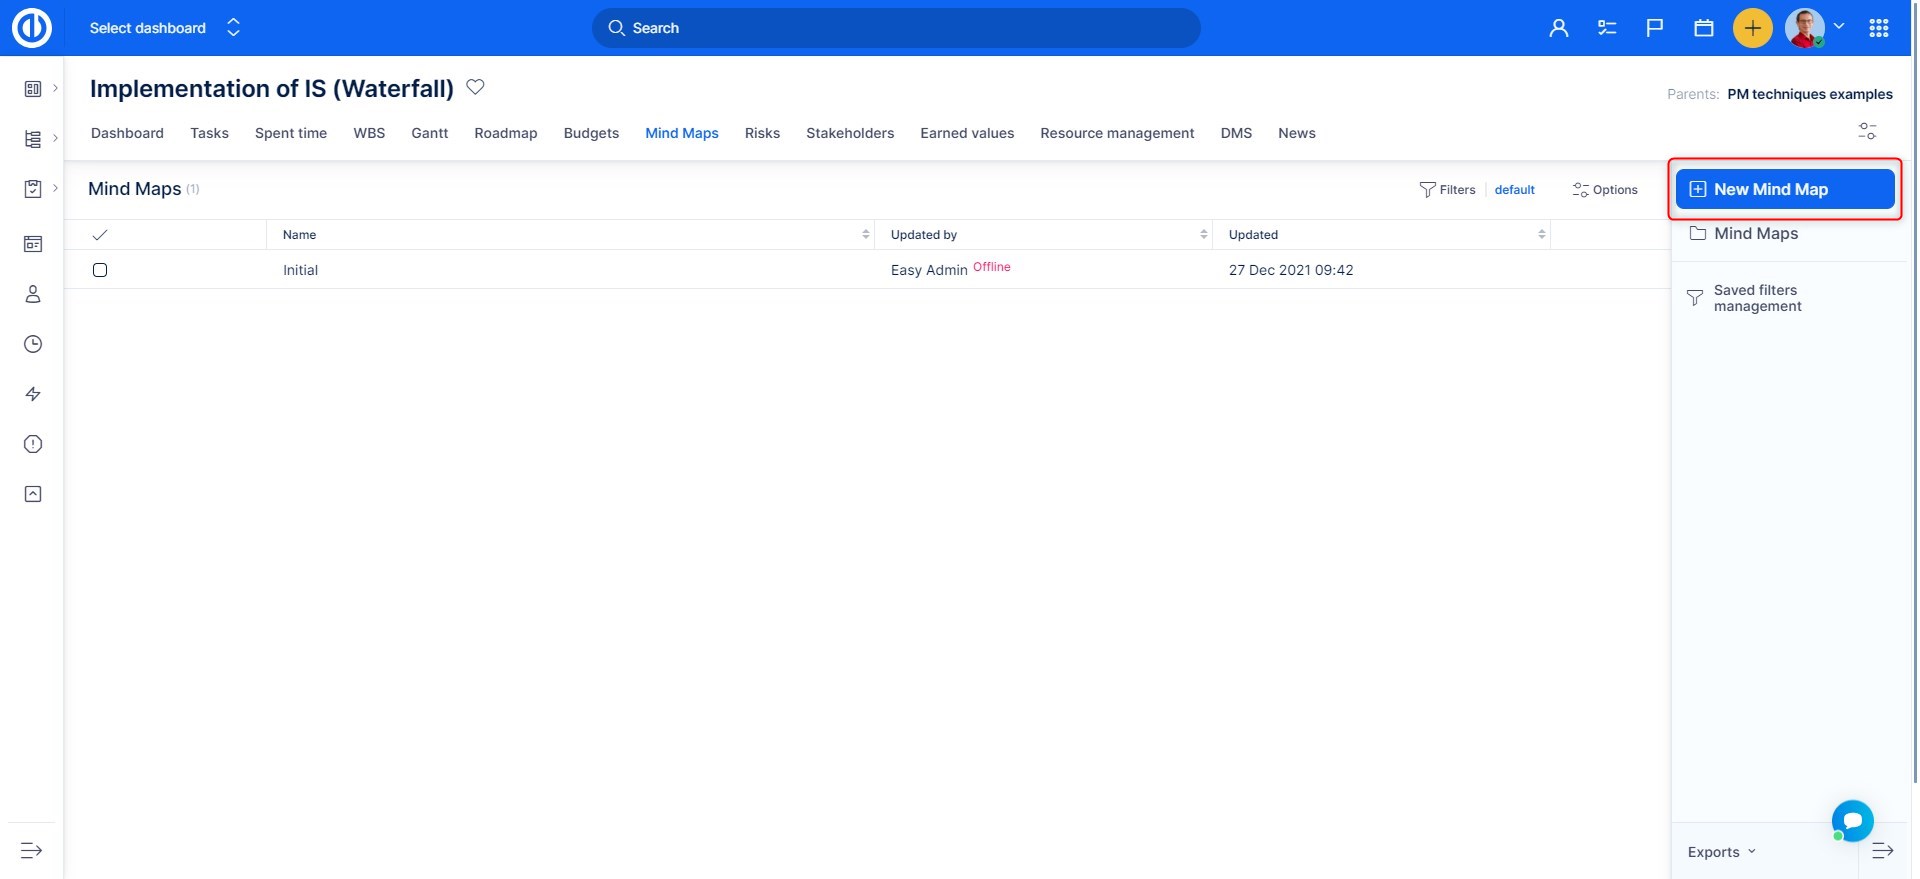The width and height of the screenshot is (1920, 879).
Task: Click the calendar icon in top bar
Action: (1704, 28)
